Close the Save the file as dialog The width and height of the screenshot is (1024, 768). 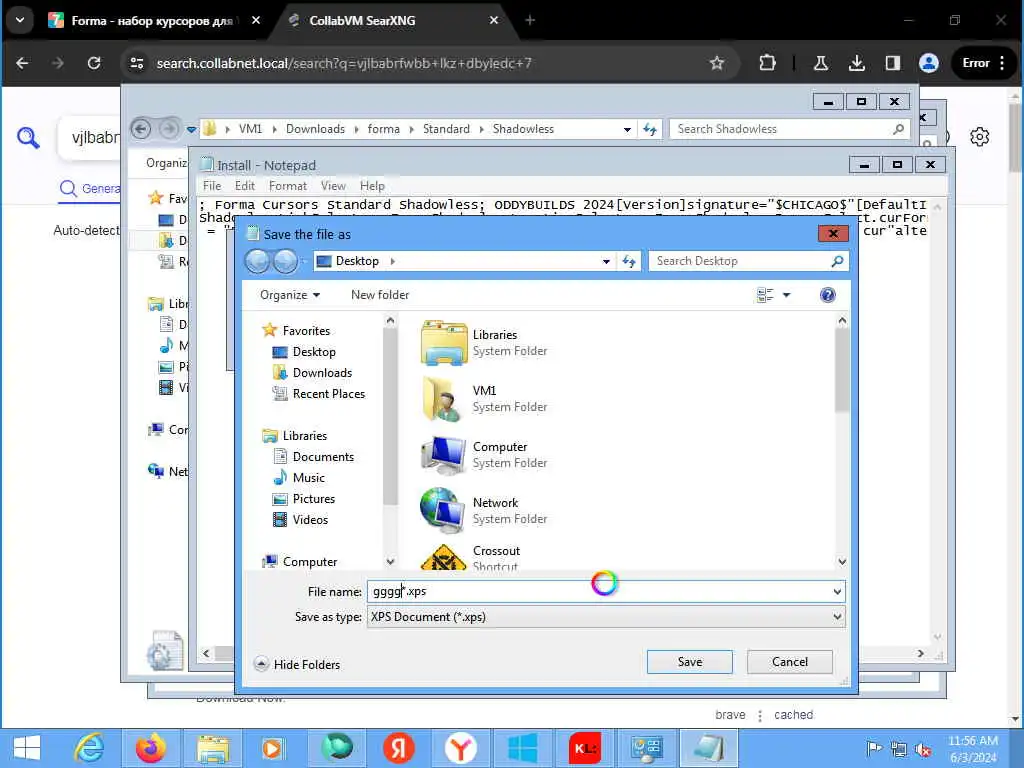833,234
